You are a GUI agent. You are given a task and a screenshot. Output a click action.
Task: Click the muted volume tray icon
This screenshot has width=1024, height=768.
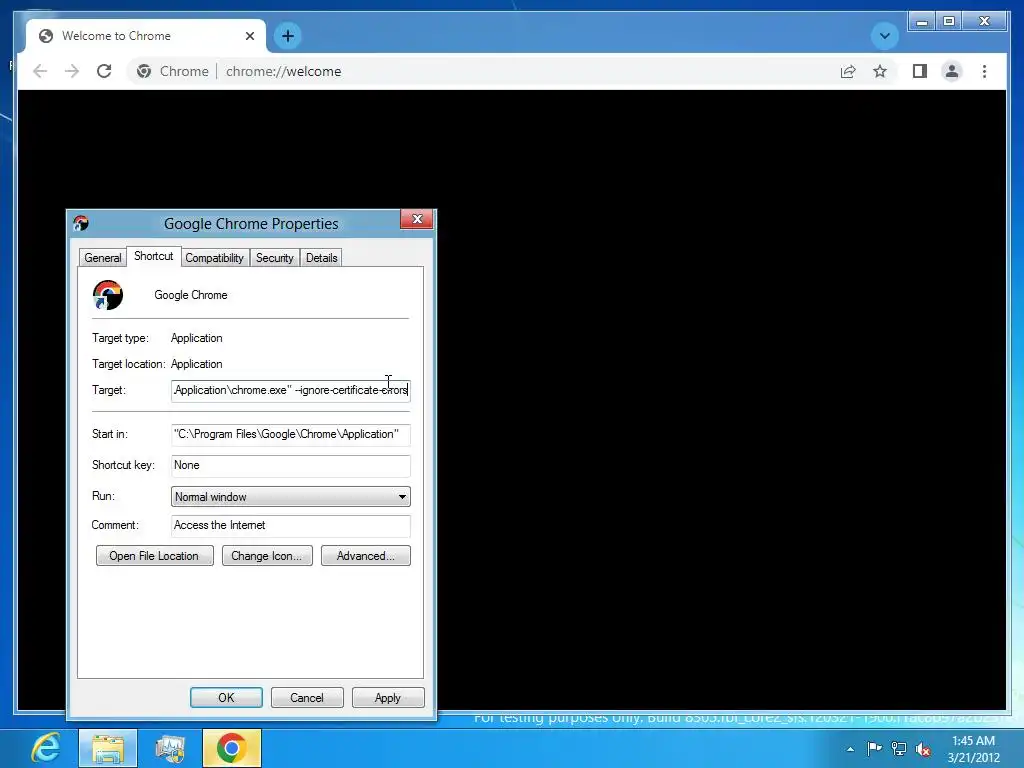point(923,749)
